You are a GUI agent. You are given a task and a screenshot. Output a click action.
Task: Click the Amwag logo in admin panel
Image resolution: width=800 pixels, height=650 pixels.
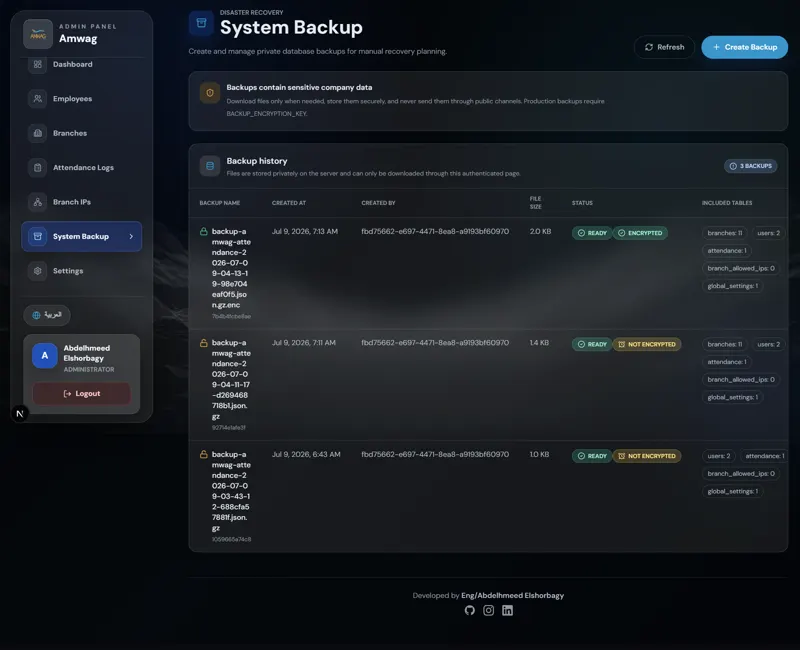coord(38,34)
